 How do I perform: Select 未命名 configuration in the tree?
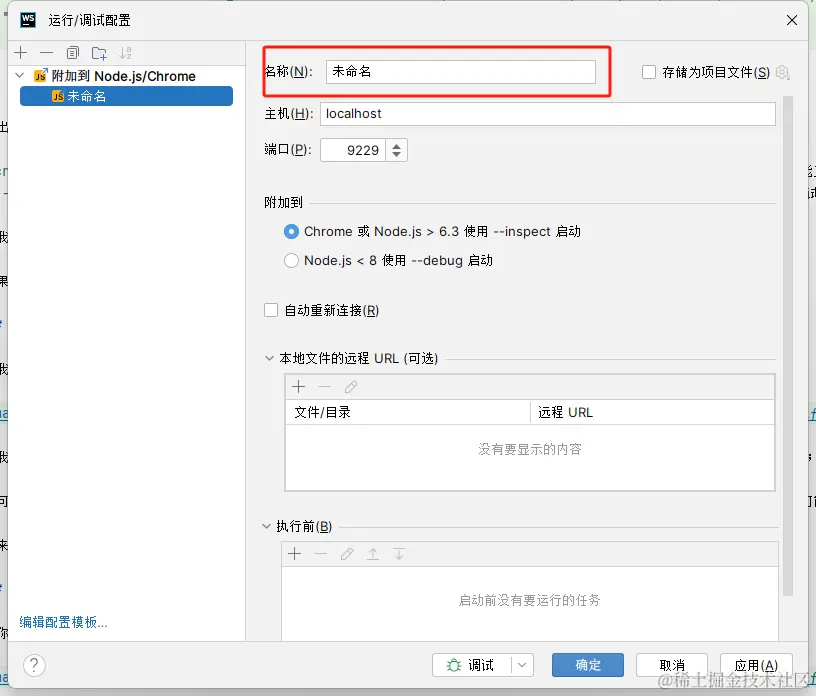pos(126,96)
